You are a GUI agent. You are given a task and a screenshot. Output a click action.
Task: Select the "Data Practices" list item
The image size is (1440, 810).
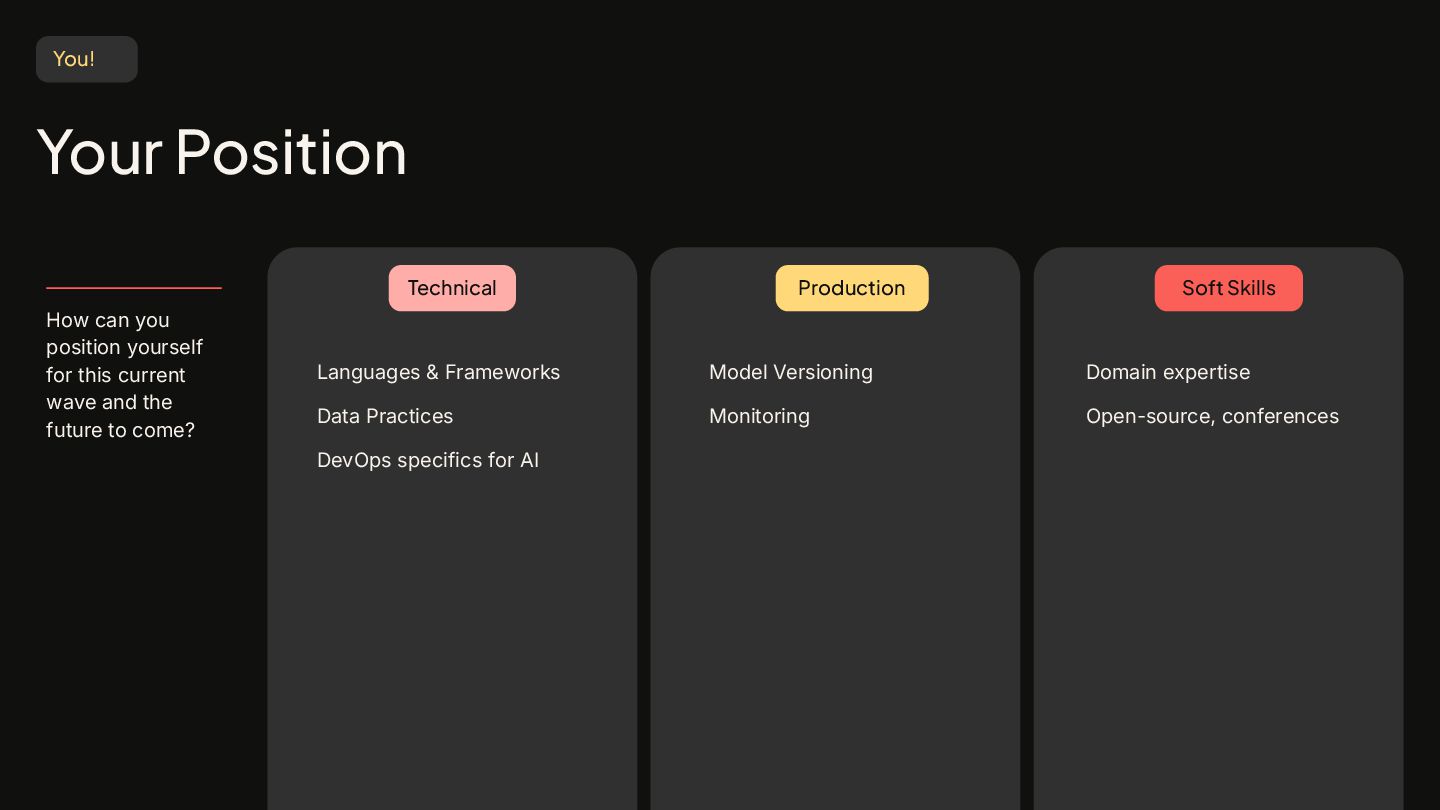pyautogui.click(x=385, y=416)
